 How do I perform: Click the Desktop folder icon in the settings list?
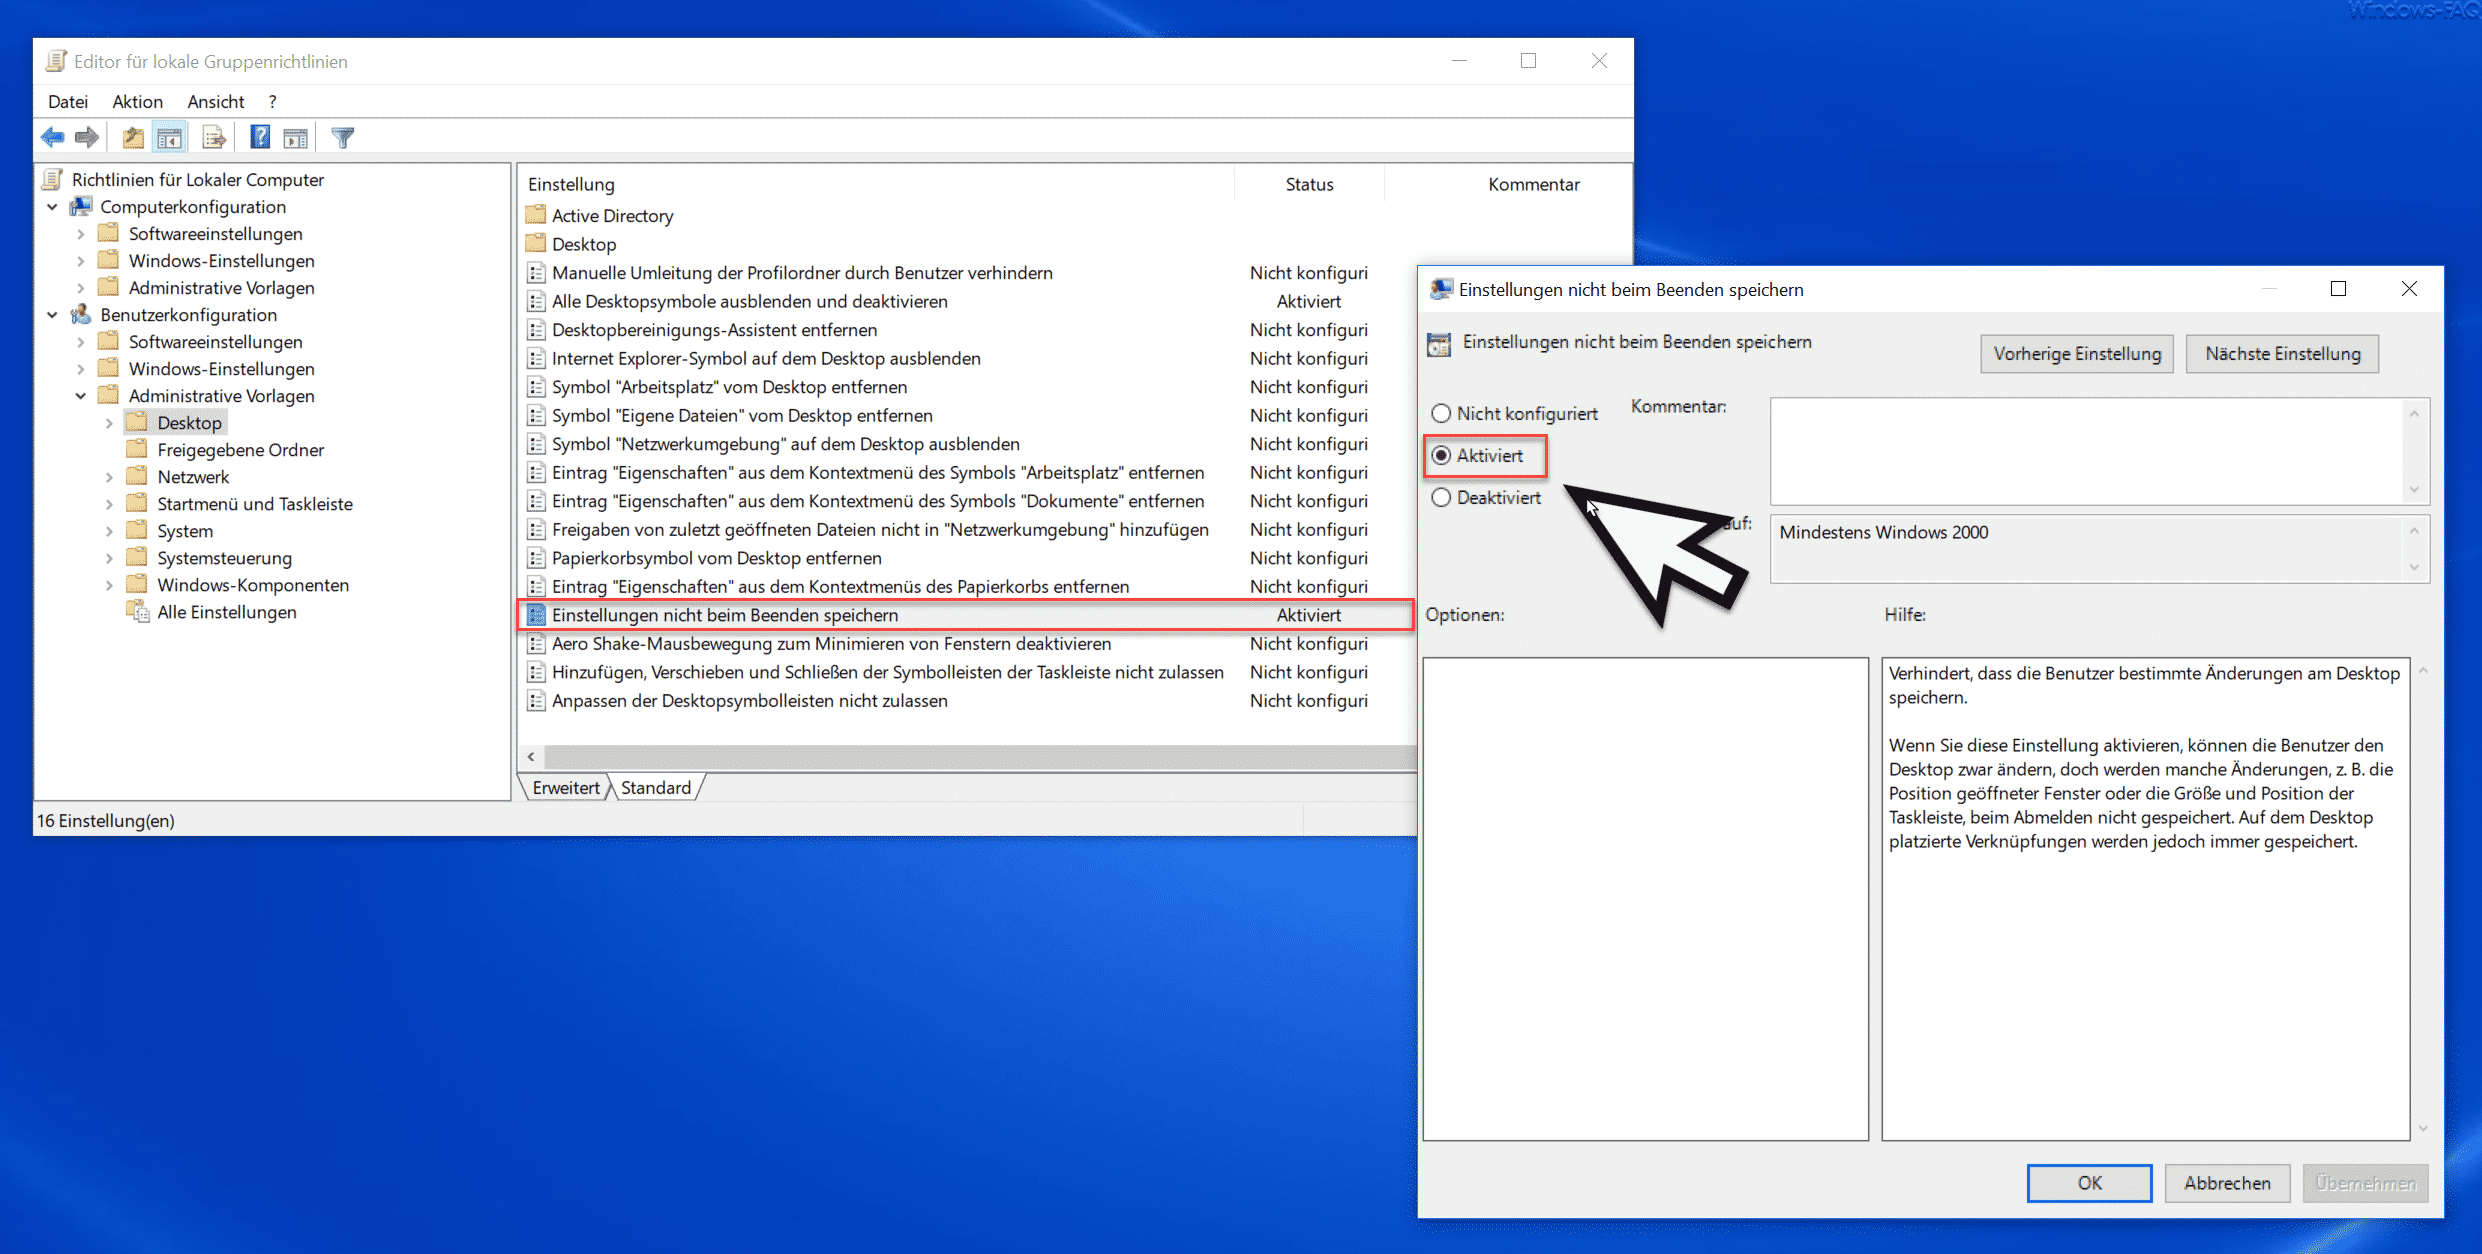(536, 243)
